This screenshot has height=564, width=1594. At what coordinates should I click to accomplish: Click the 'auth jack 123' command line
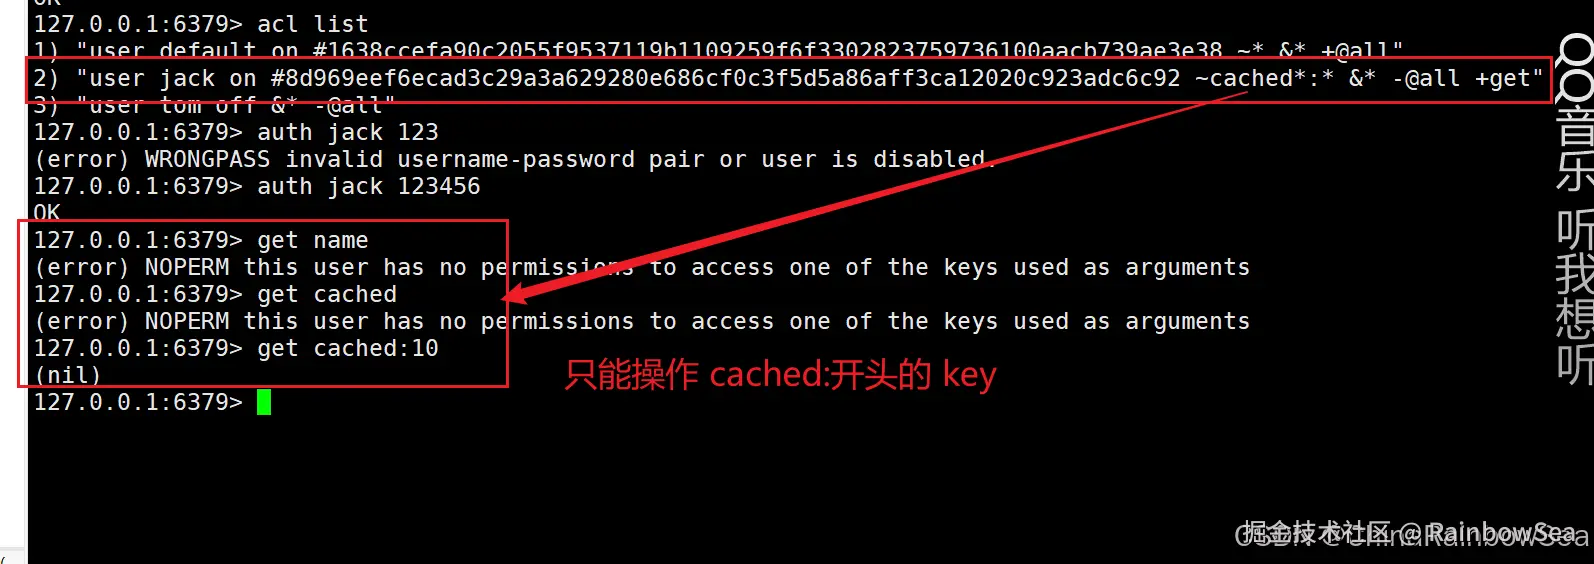point(236,132)
